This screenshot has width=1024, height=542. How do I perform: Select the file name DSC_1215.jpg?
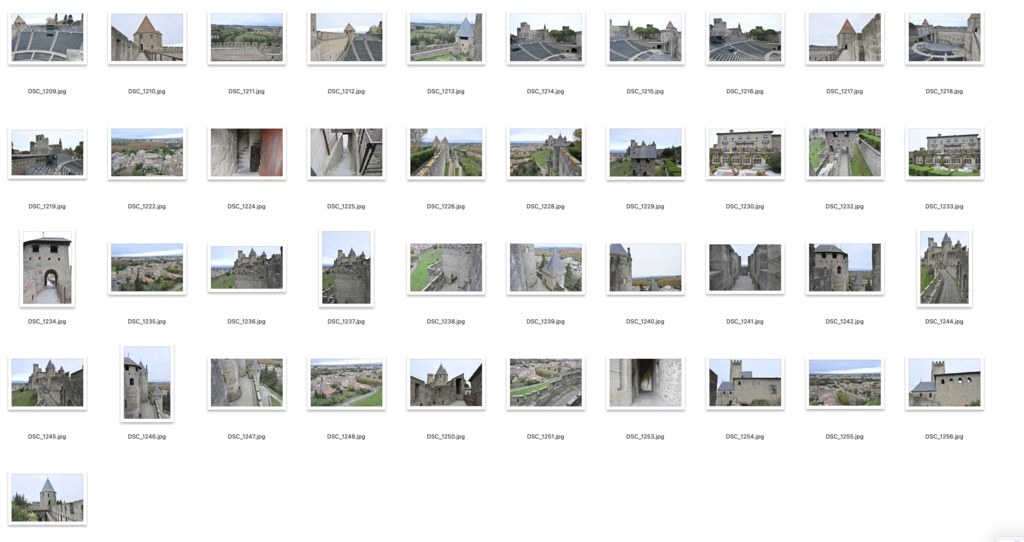click(645, 91)
